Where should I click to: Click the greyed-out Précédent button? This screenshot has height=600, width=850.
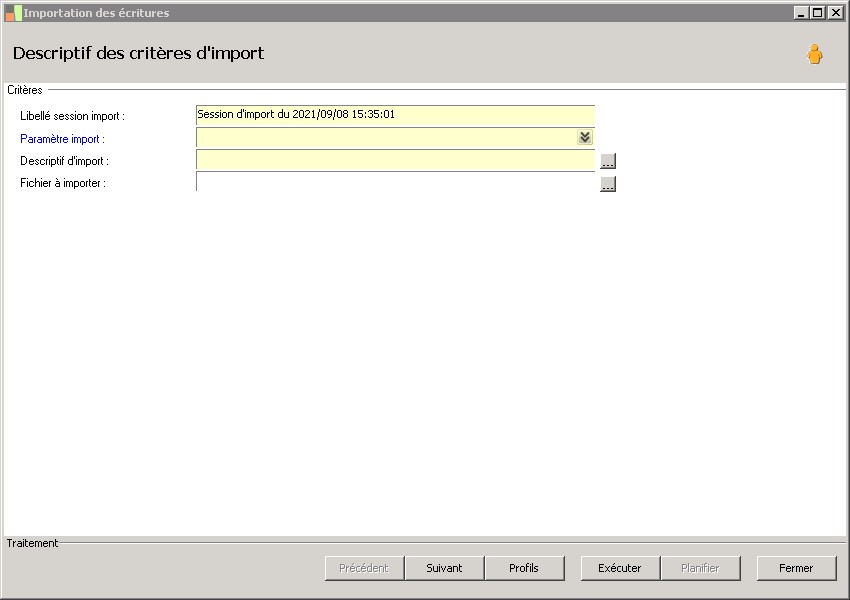click(364, 568)
